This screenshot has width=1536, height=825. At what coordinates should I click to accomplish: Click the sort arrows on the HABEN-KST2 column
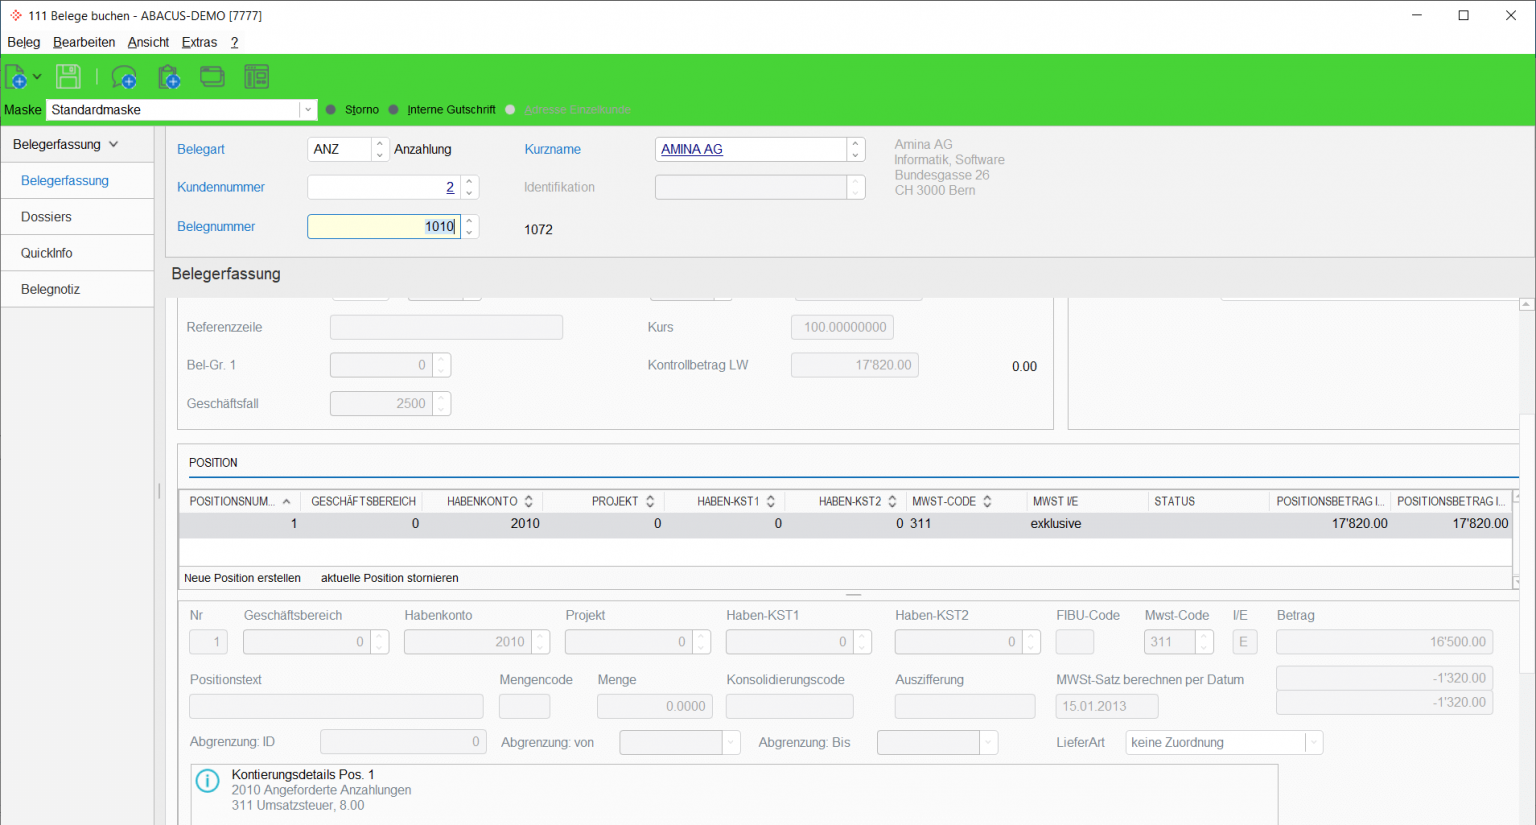[x=892, y=501]
